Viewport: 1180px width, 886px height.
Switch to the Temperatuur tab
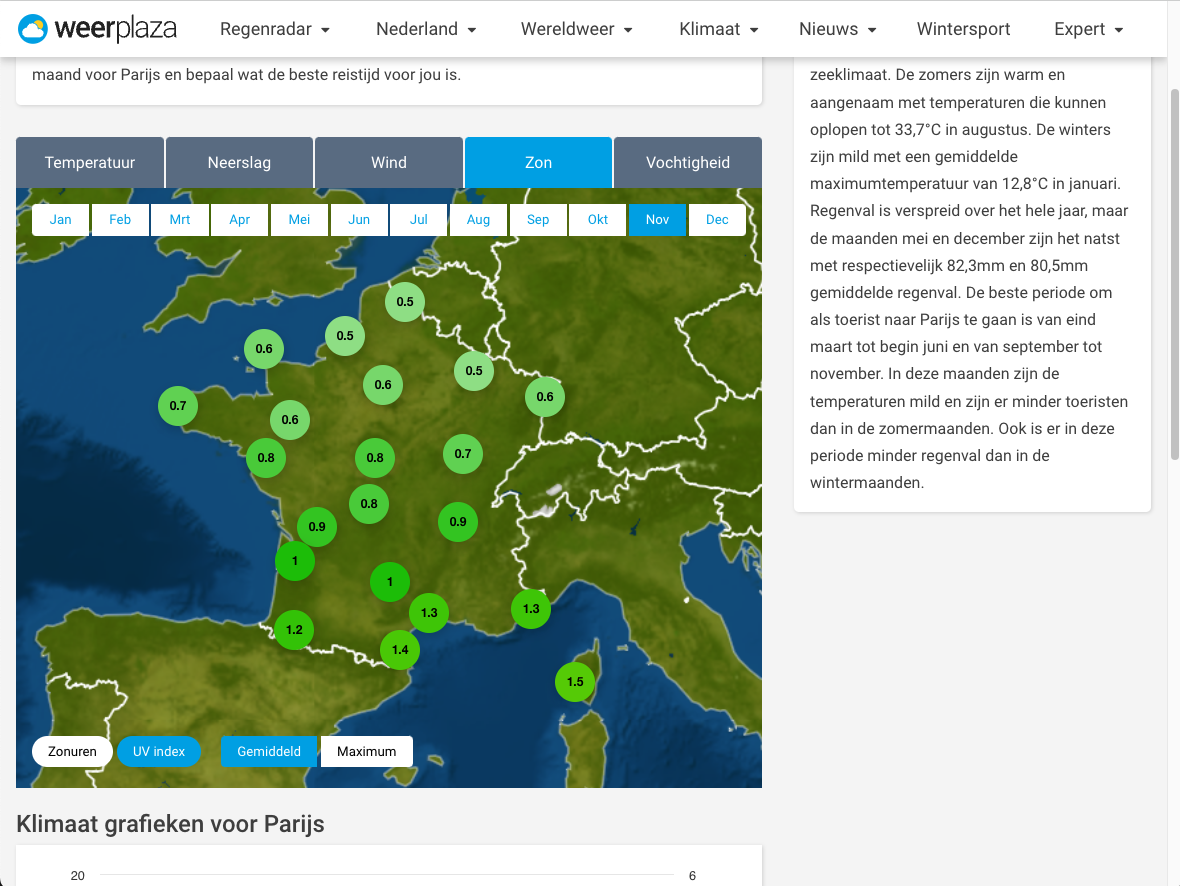coord(90,163)
